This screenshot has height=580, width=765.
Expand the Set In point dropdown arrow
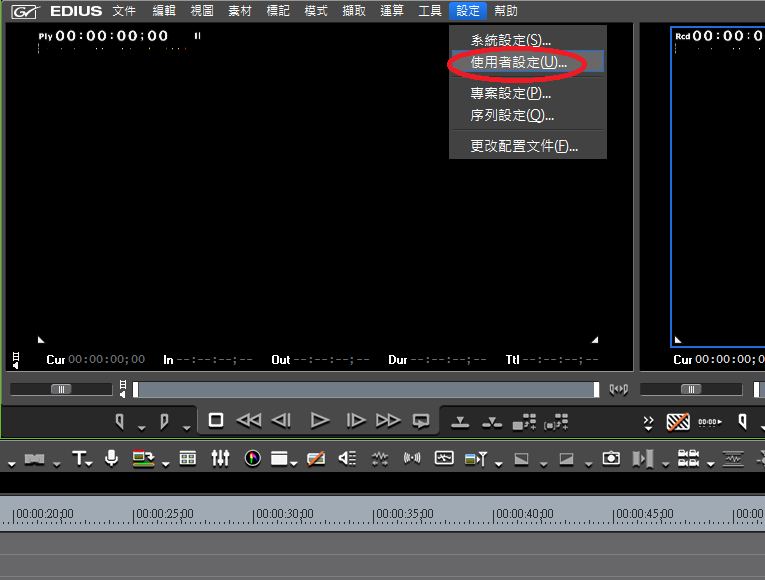tap(140, 425)
